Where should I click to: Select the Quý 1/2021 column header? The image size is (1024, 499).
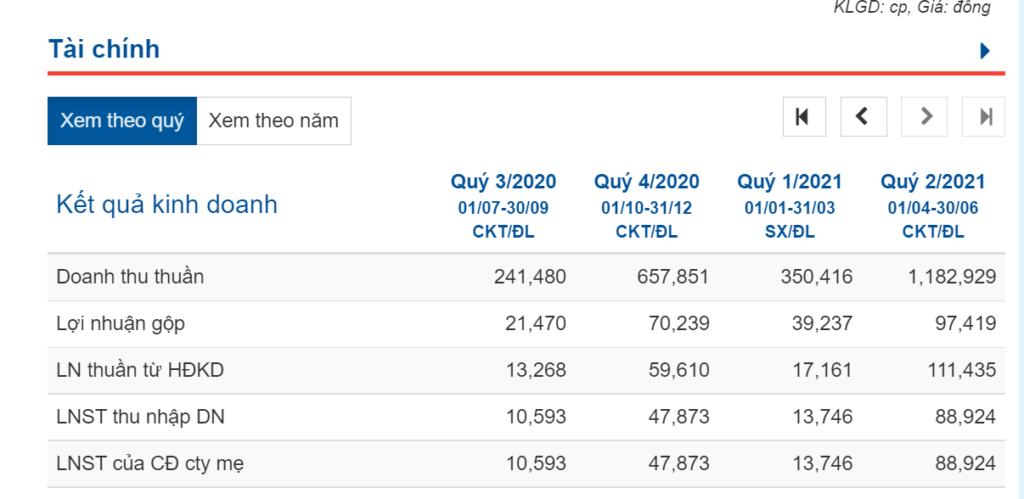789,182
